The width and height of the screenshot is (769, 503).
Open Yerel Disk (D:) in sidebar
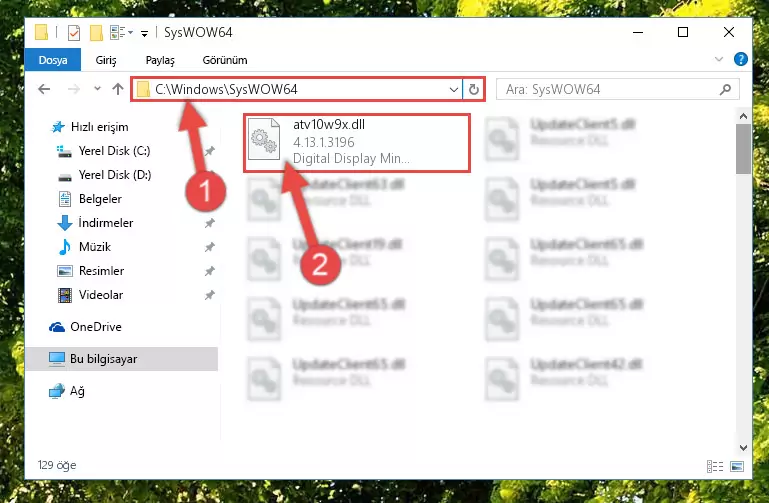pyautogui.click(x=114, y=175)
